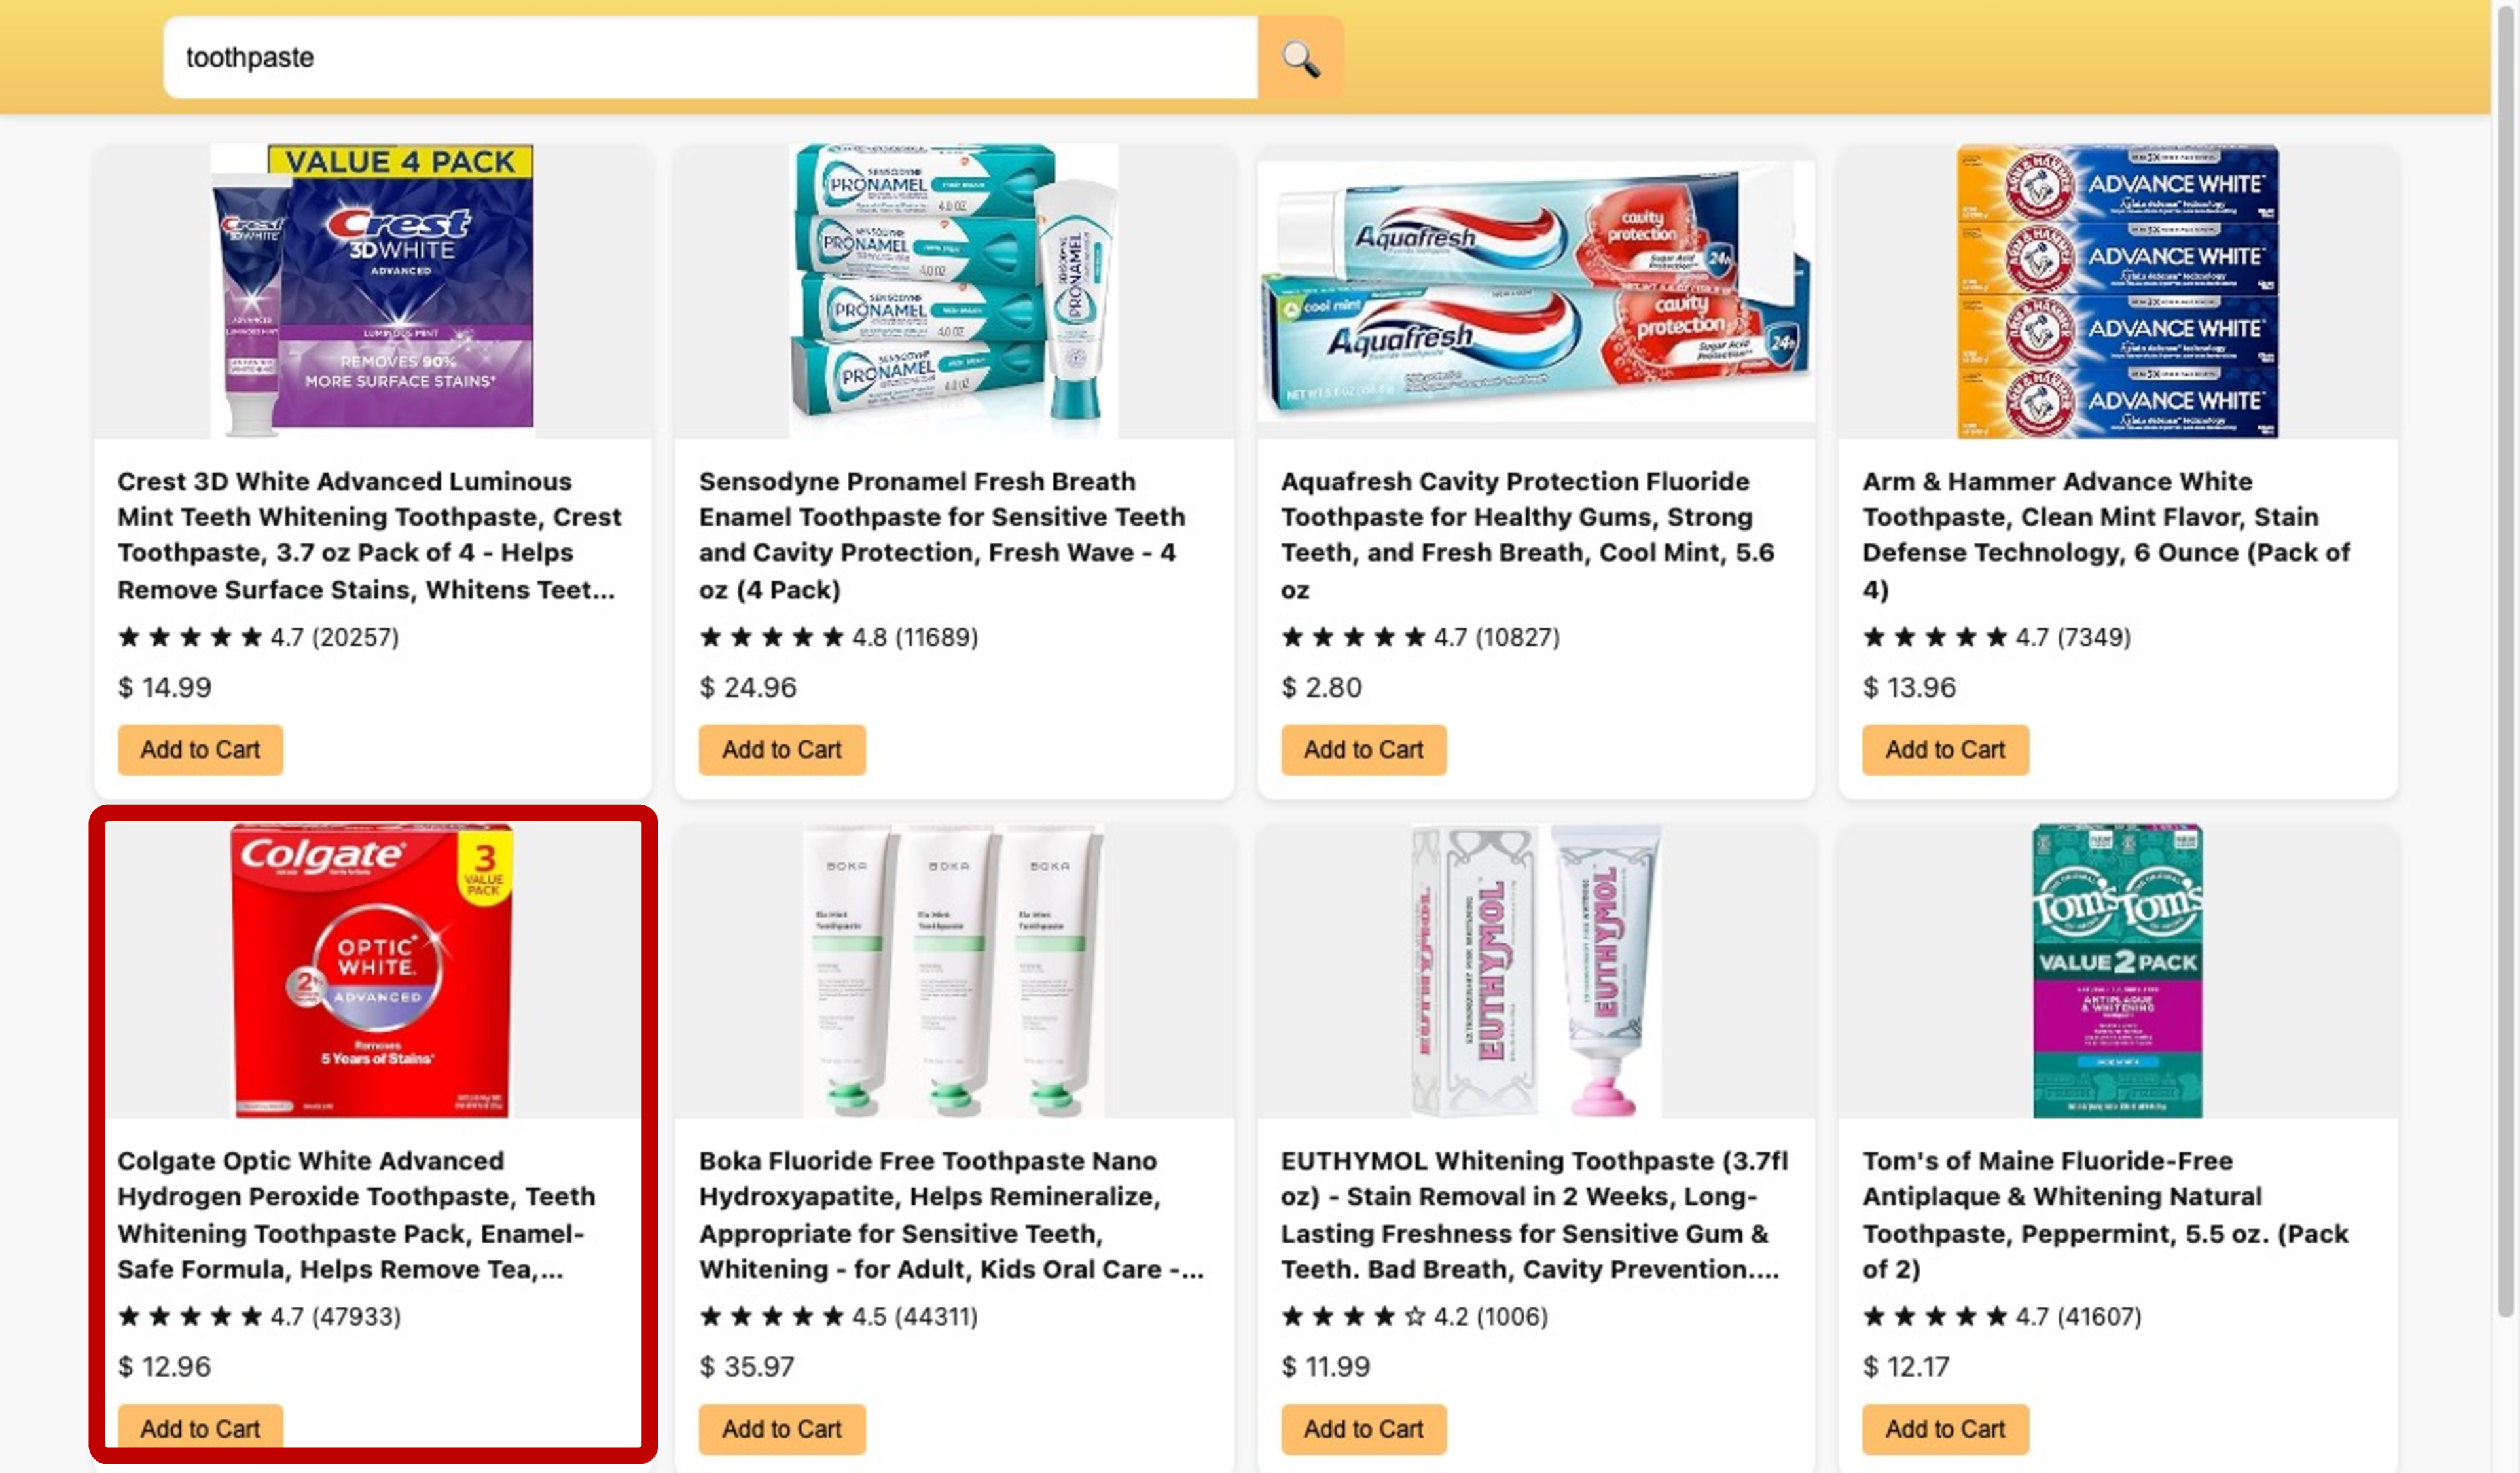Click the toothpaste search input field
This screenshot has height=1473, width=2520.
711,58
